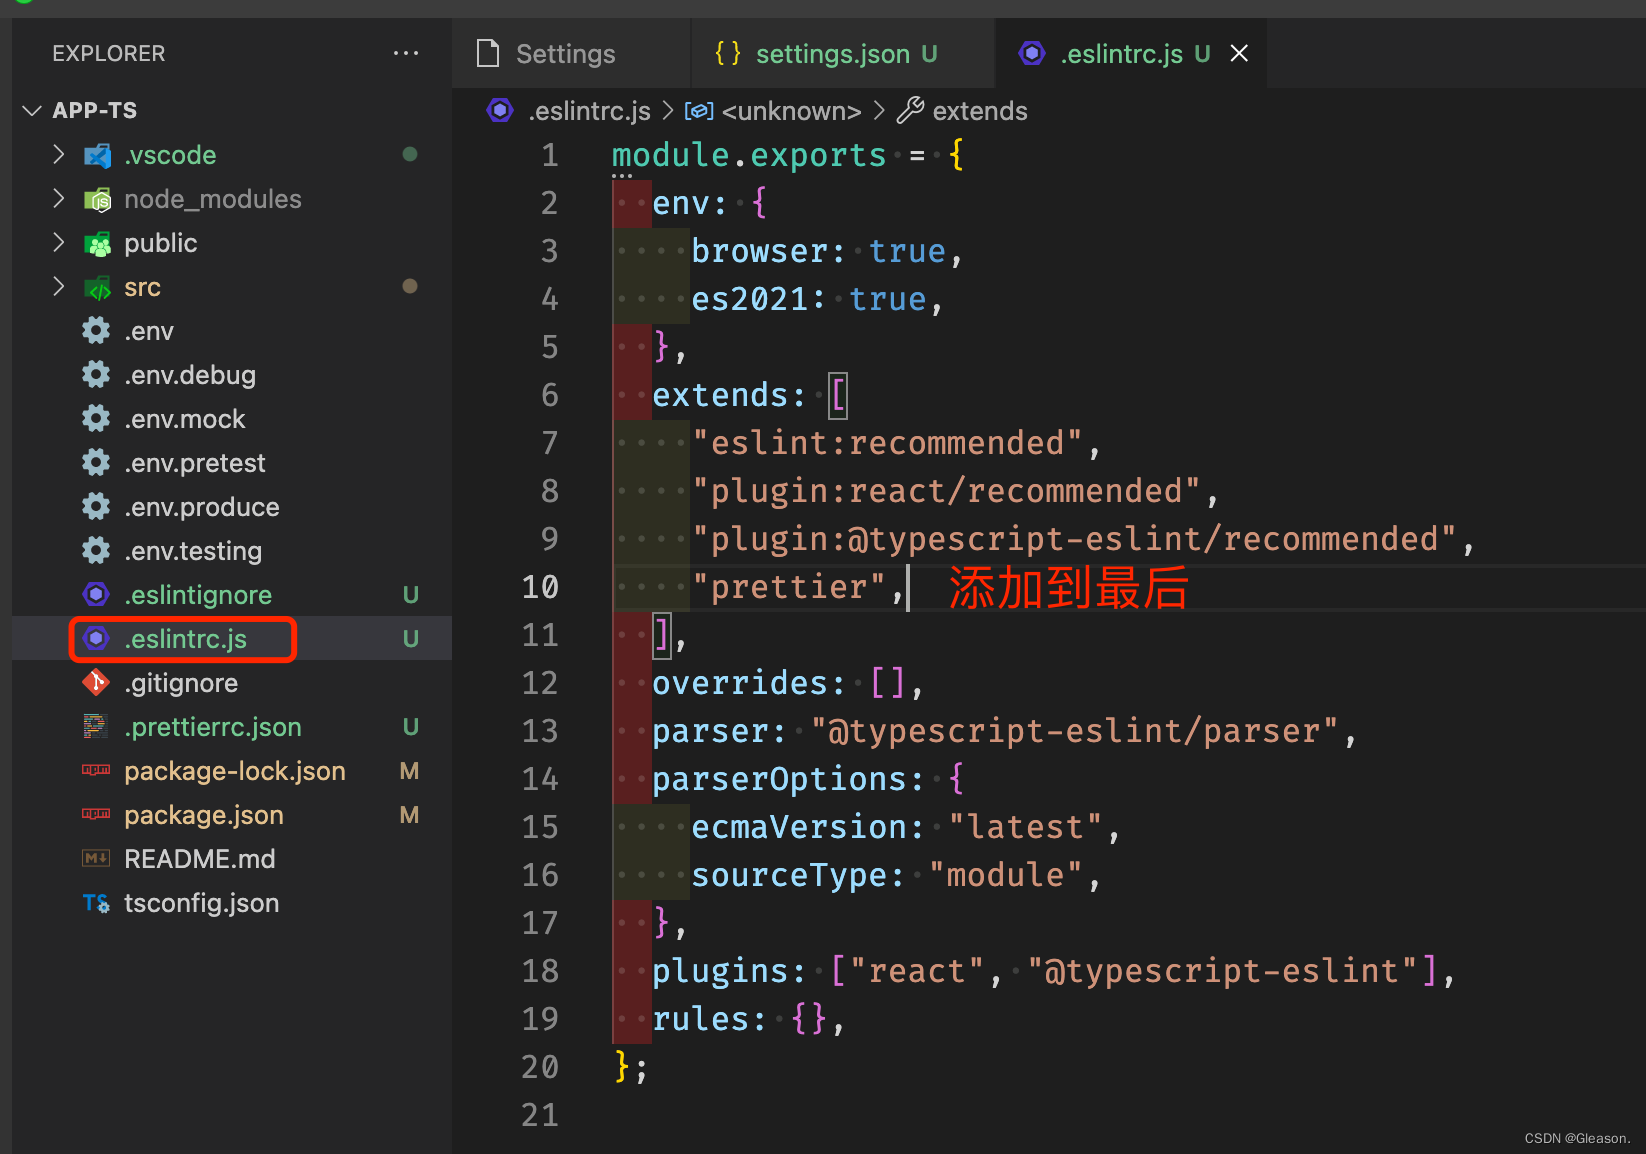Open the .gitignore file
1646x1154 pixels.
[x=232, y=683]
